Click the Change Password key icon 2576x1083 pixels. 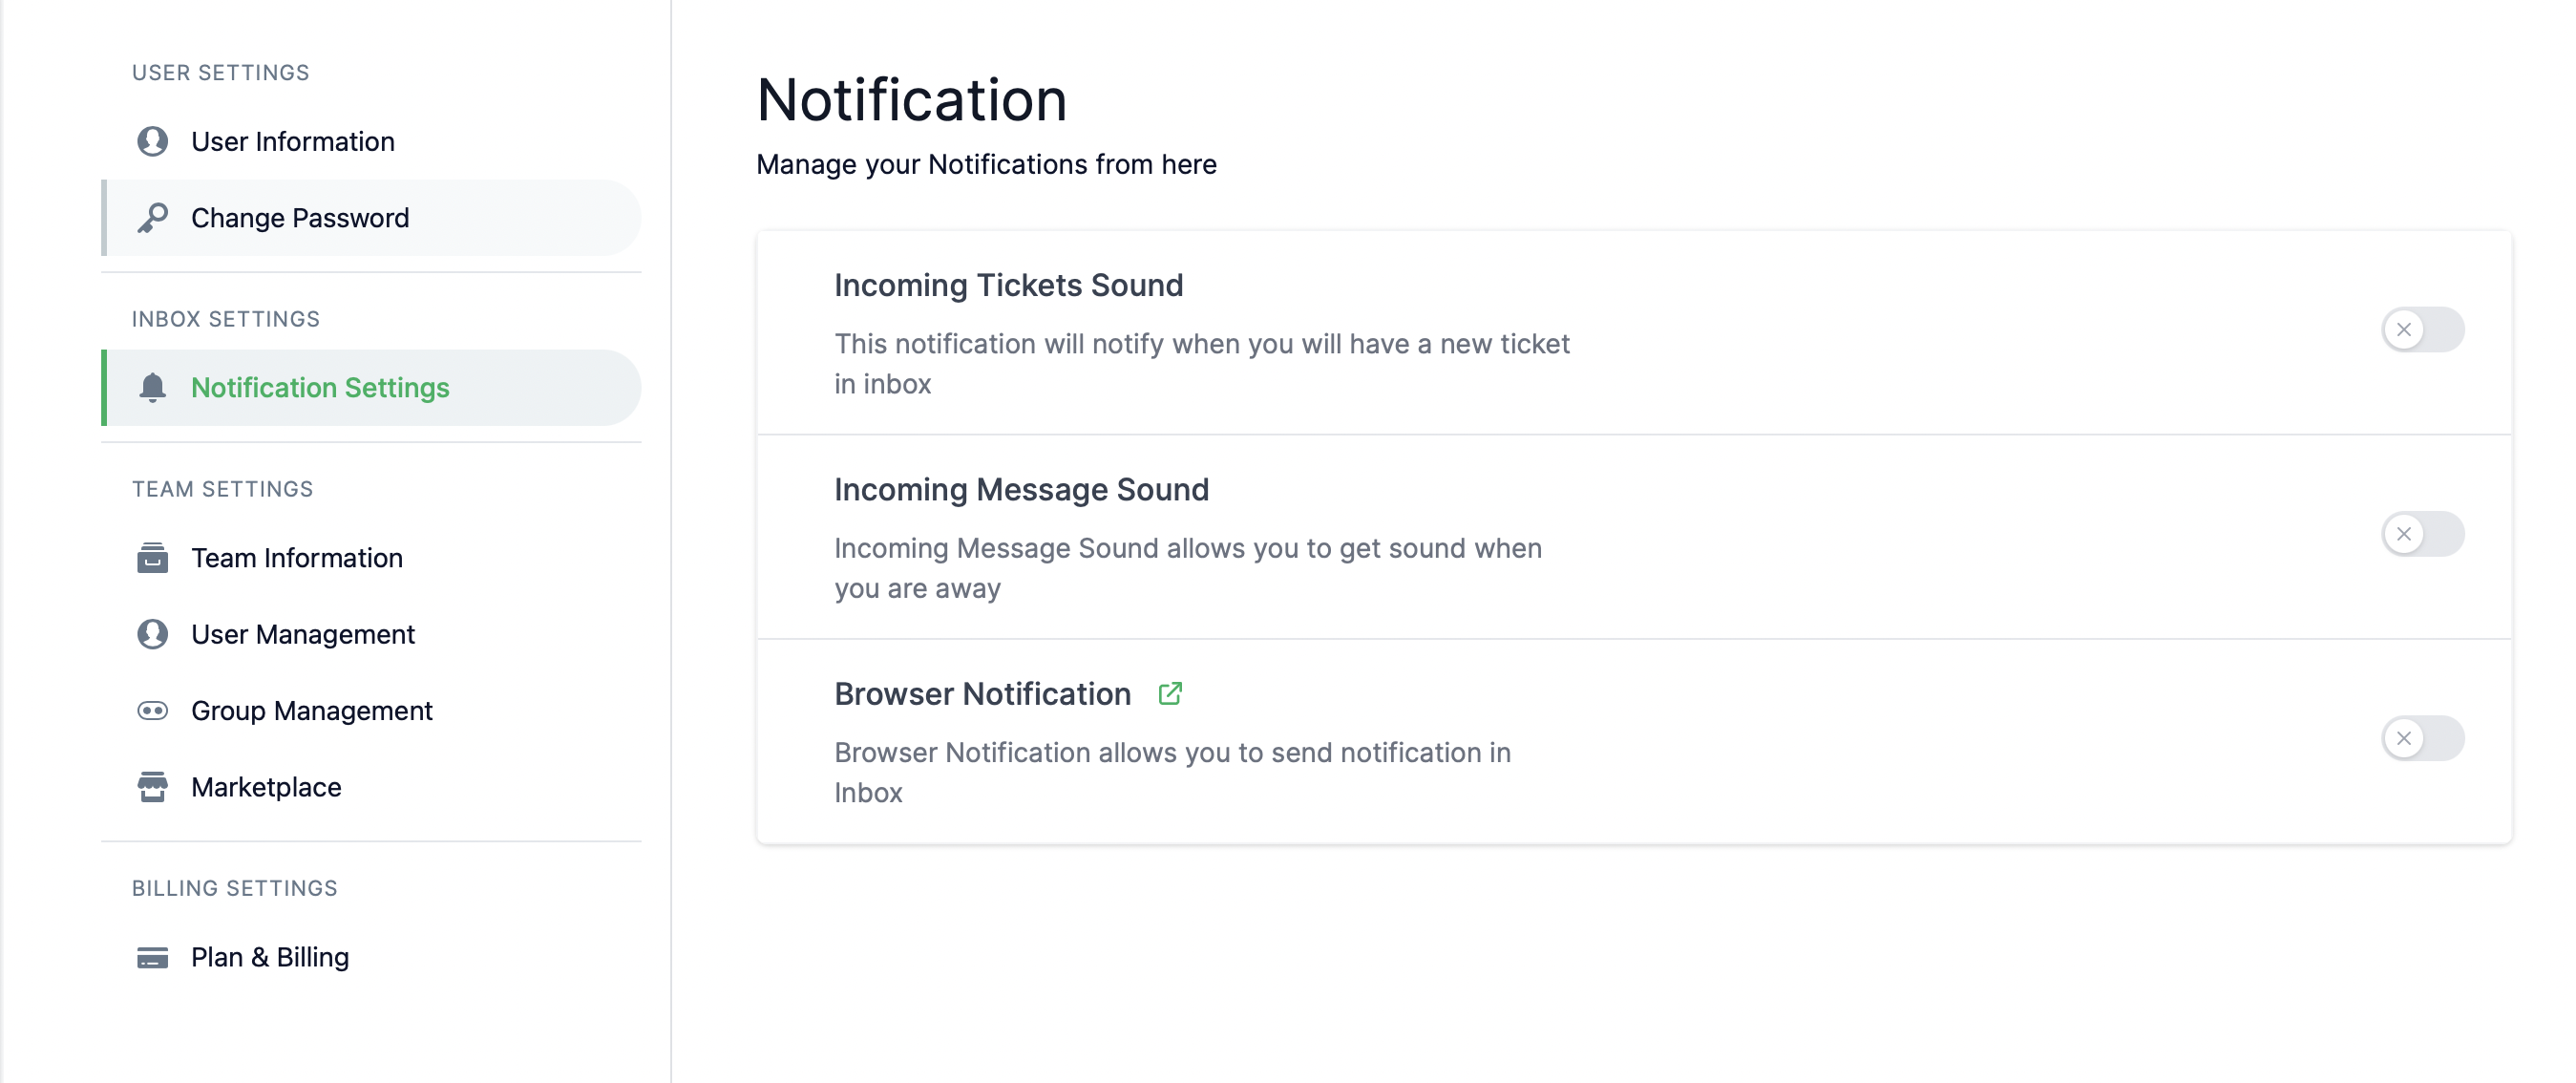pos(152,217)
